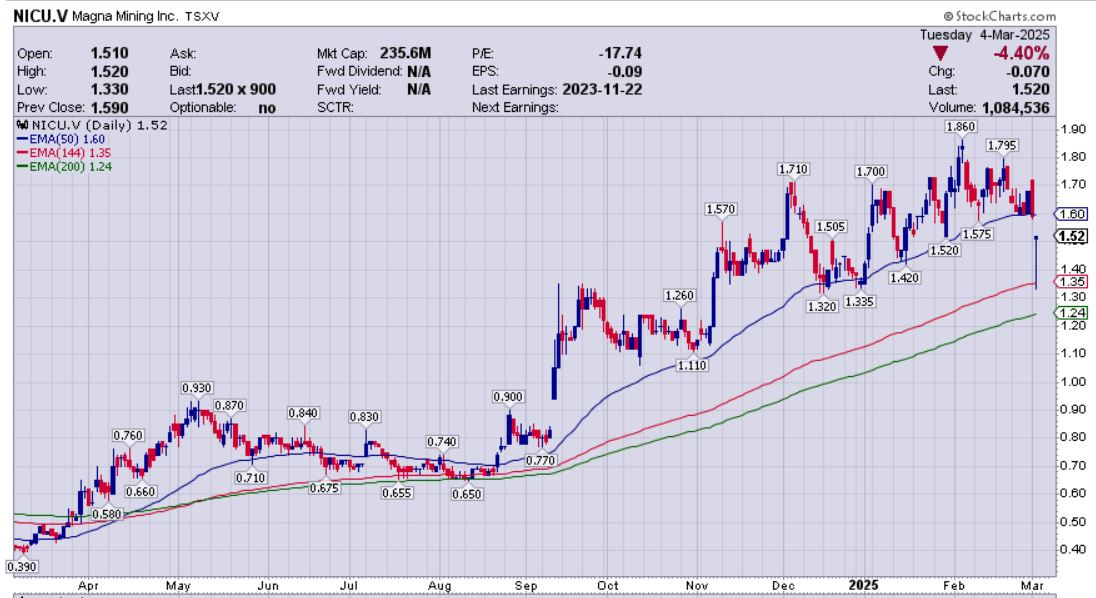
Task: Click the 1.110 price label
Action: coord(692,365)
